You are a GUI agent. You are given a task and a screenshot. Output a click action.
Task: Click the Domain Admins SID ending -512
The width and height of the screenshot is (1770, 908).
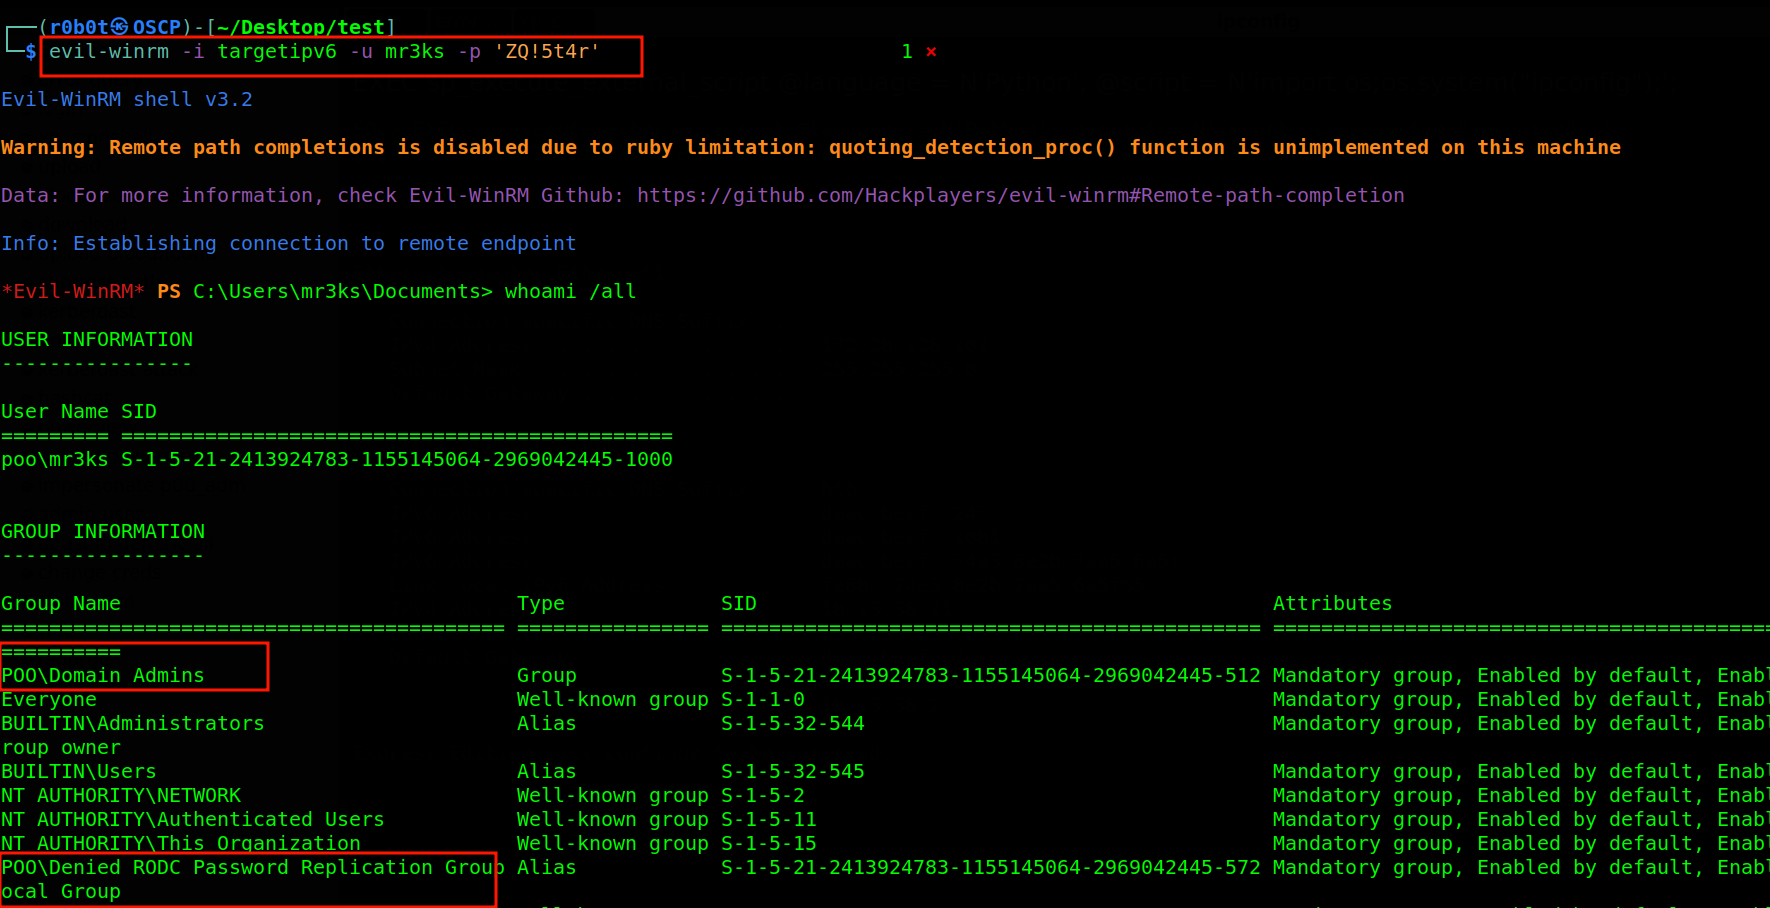pyautogui.click(x=991, y=676)
